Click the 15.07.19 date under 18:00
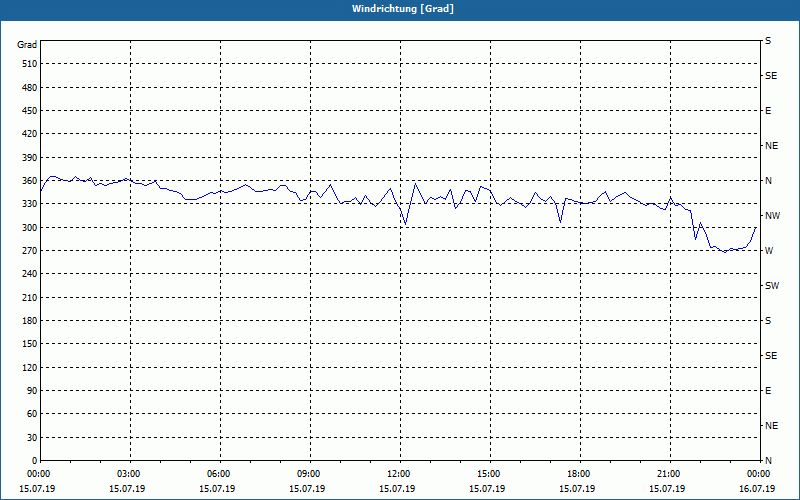This screenshot has height=500, width=800. [577, 489]
